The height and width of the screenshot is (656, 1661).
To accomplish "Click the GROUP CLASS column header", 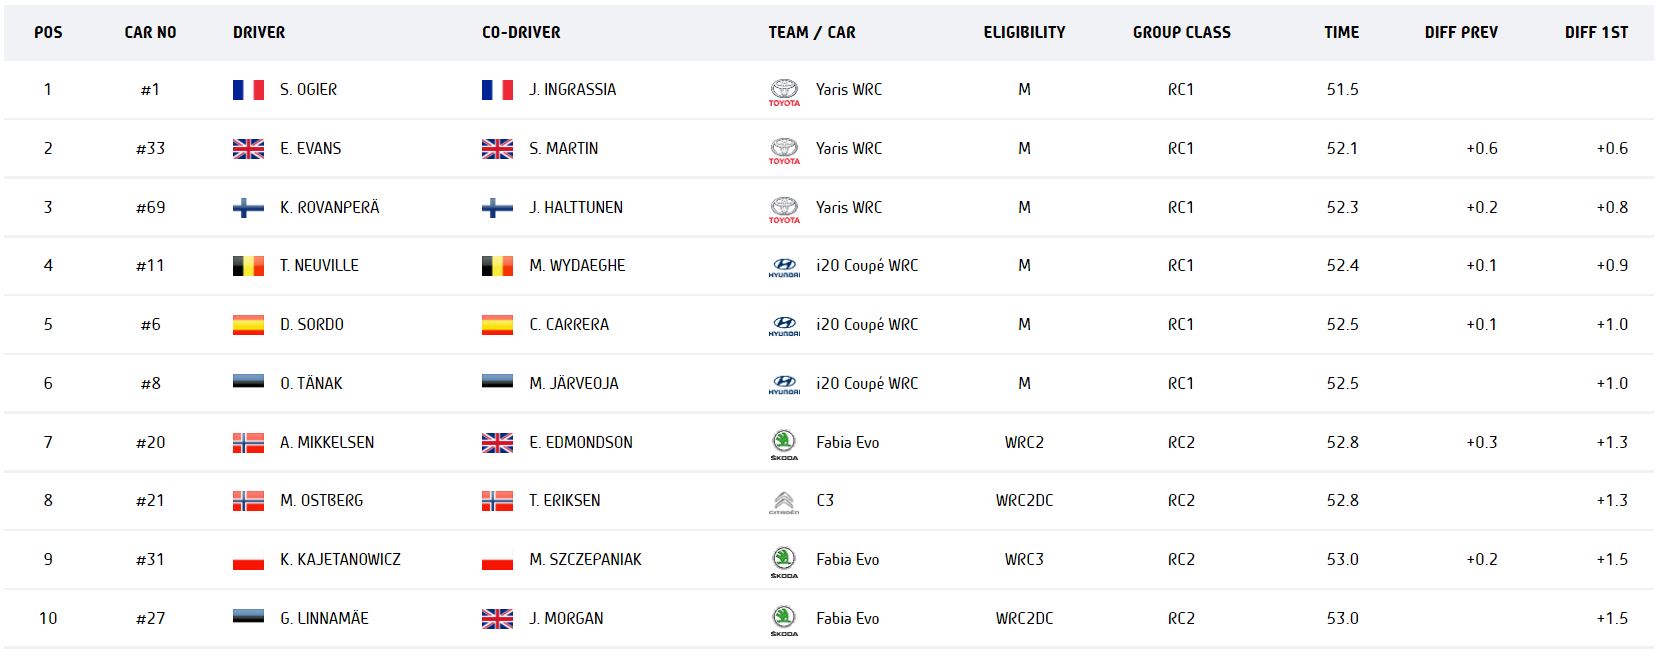I will click(1181, 32).
